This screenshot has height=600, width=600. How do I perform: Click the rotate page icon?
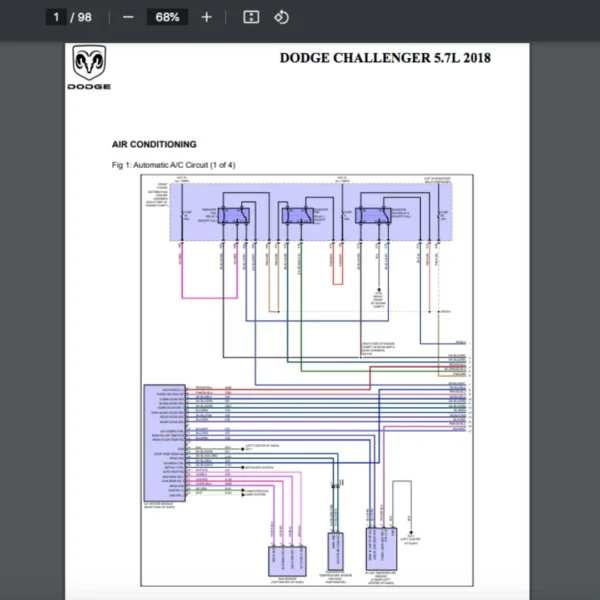281,17
